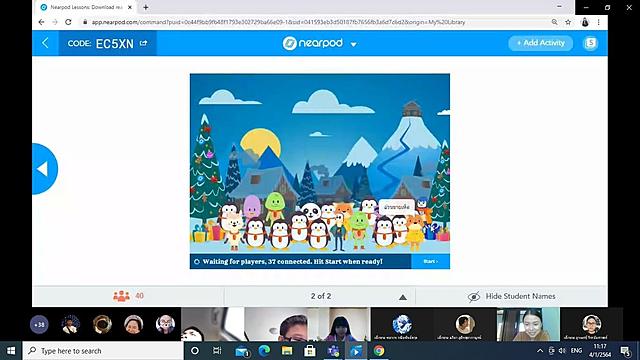Open the zoom magnifier icon in address bar

(x=554, y=22)
